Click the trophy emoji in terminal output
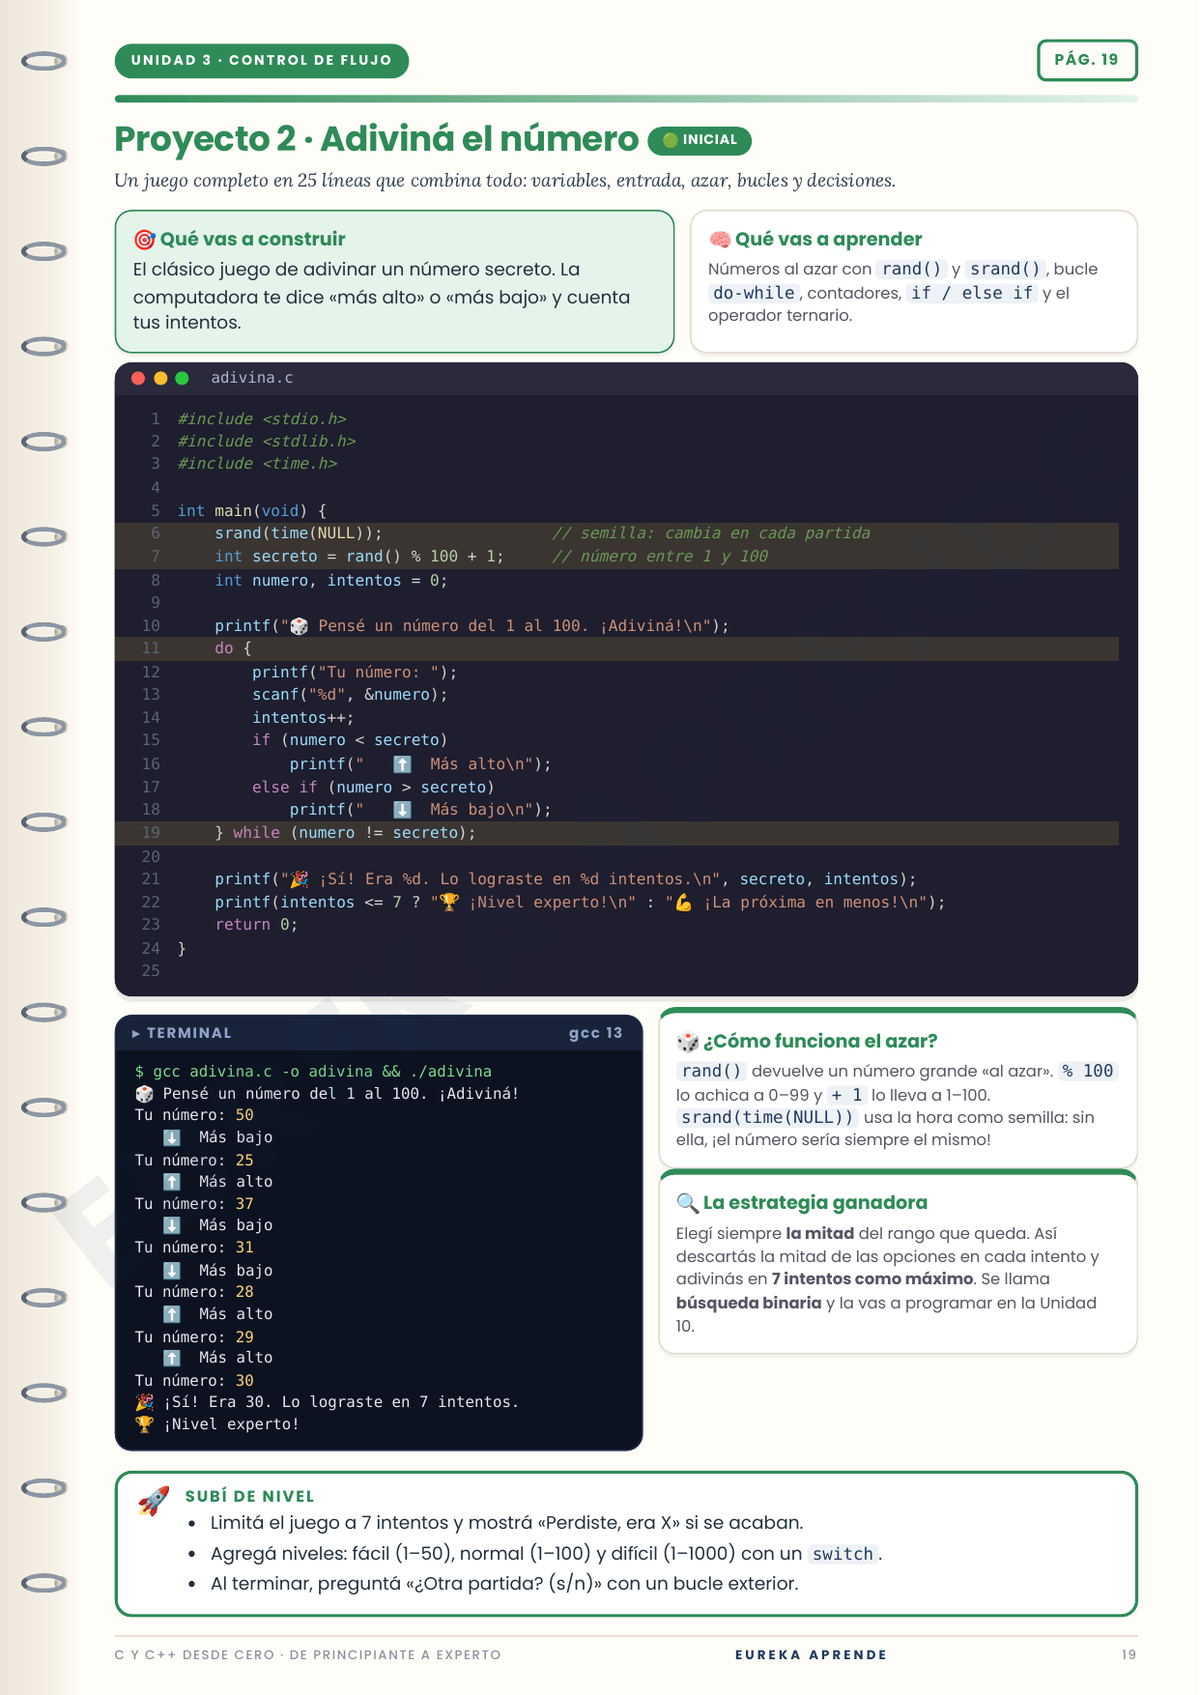1200x1695 pixels. click(x=145, y=1424)
